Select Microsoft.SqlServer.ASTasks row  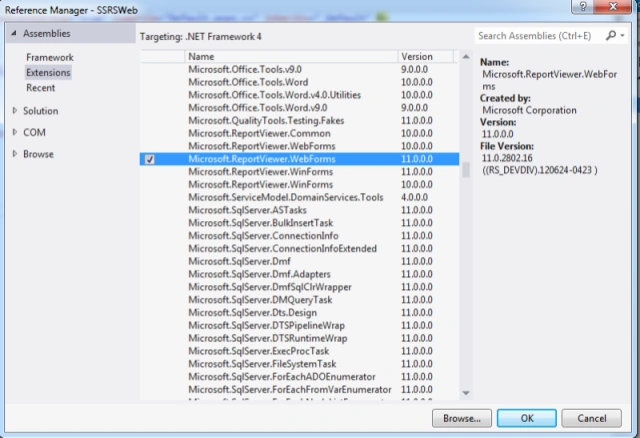tap(299, 210)
